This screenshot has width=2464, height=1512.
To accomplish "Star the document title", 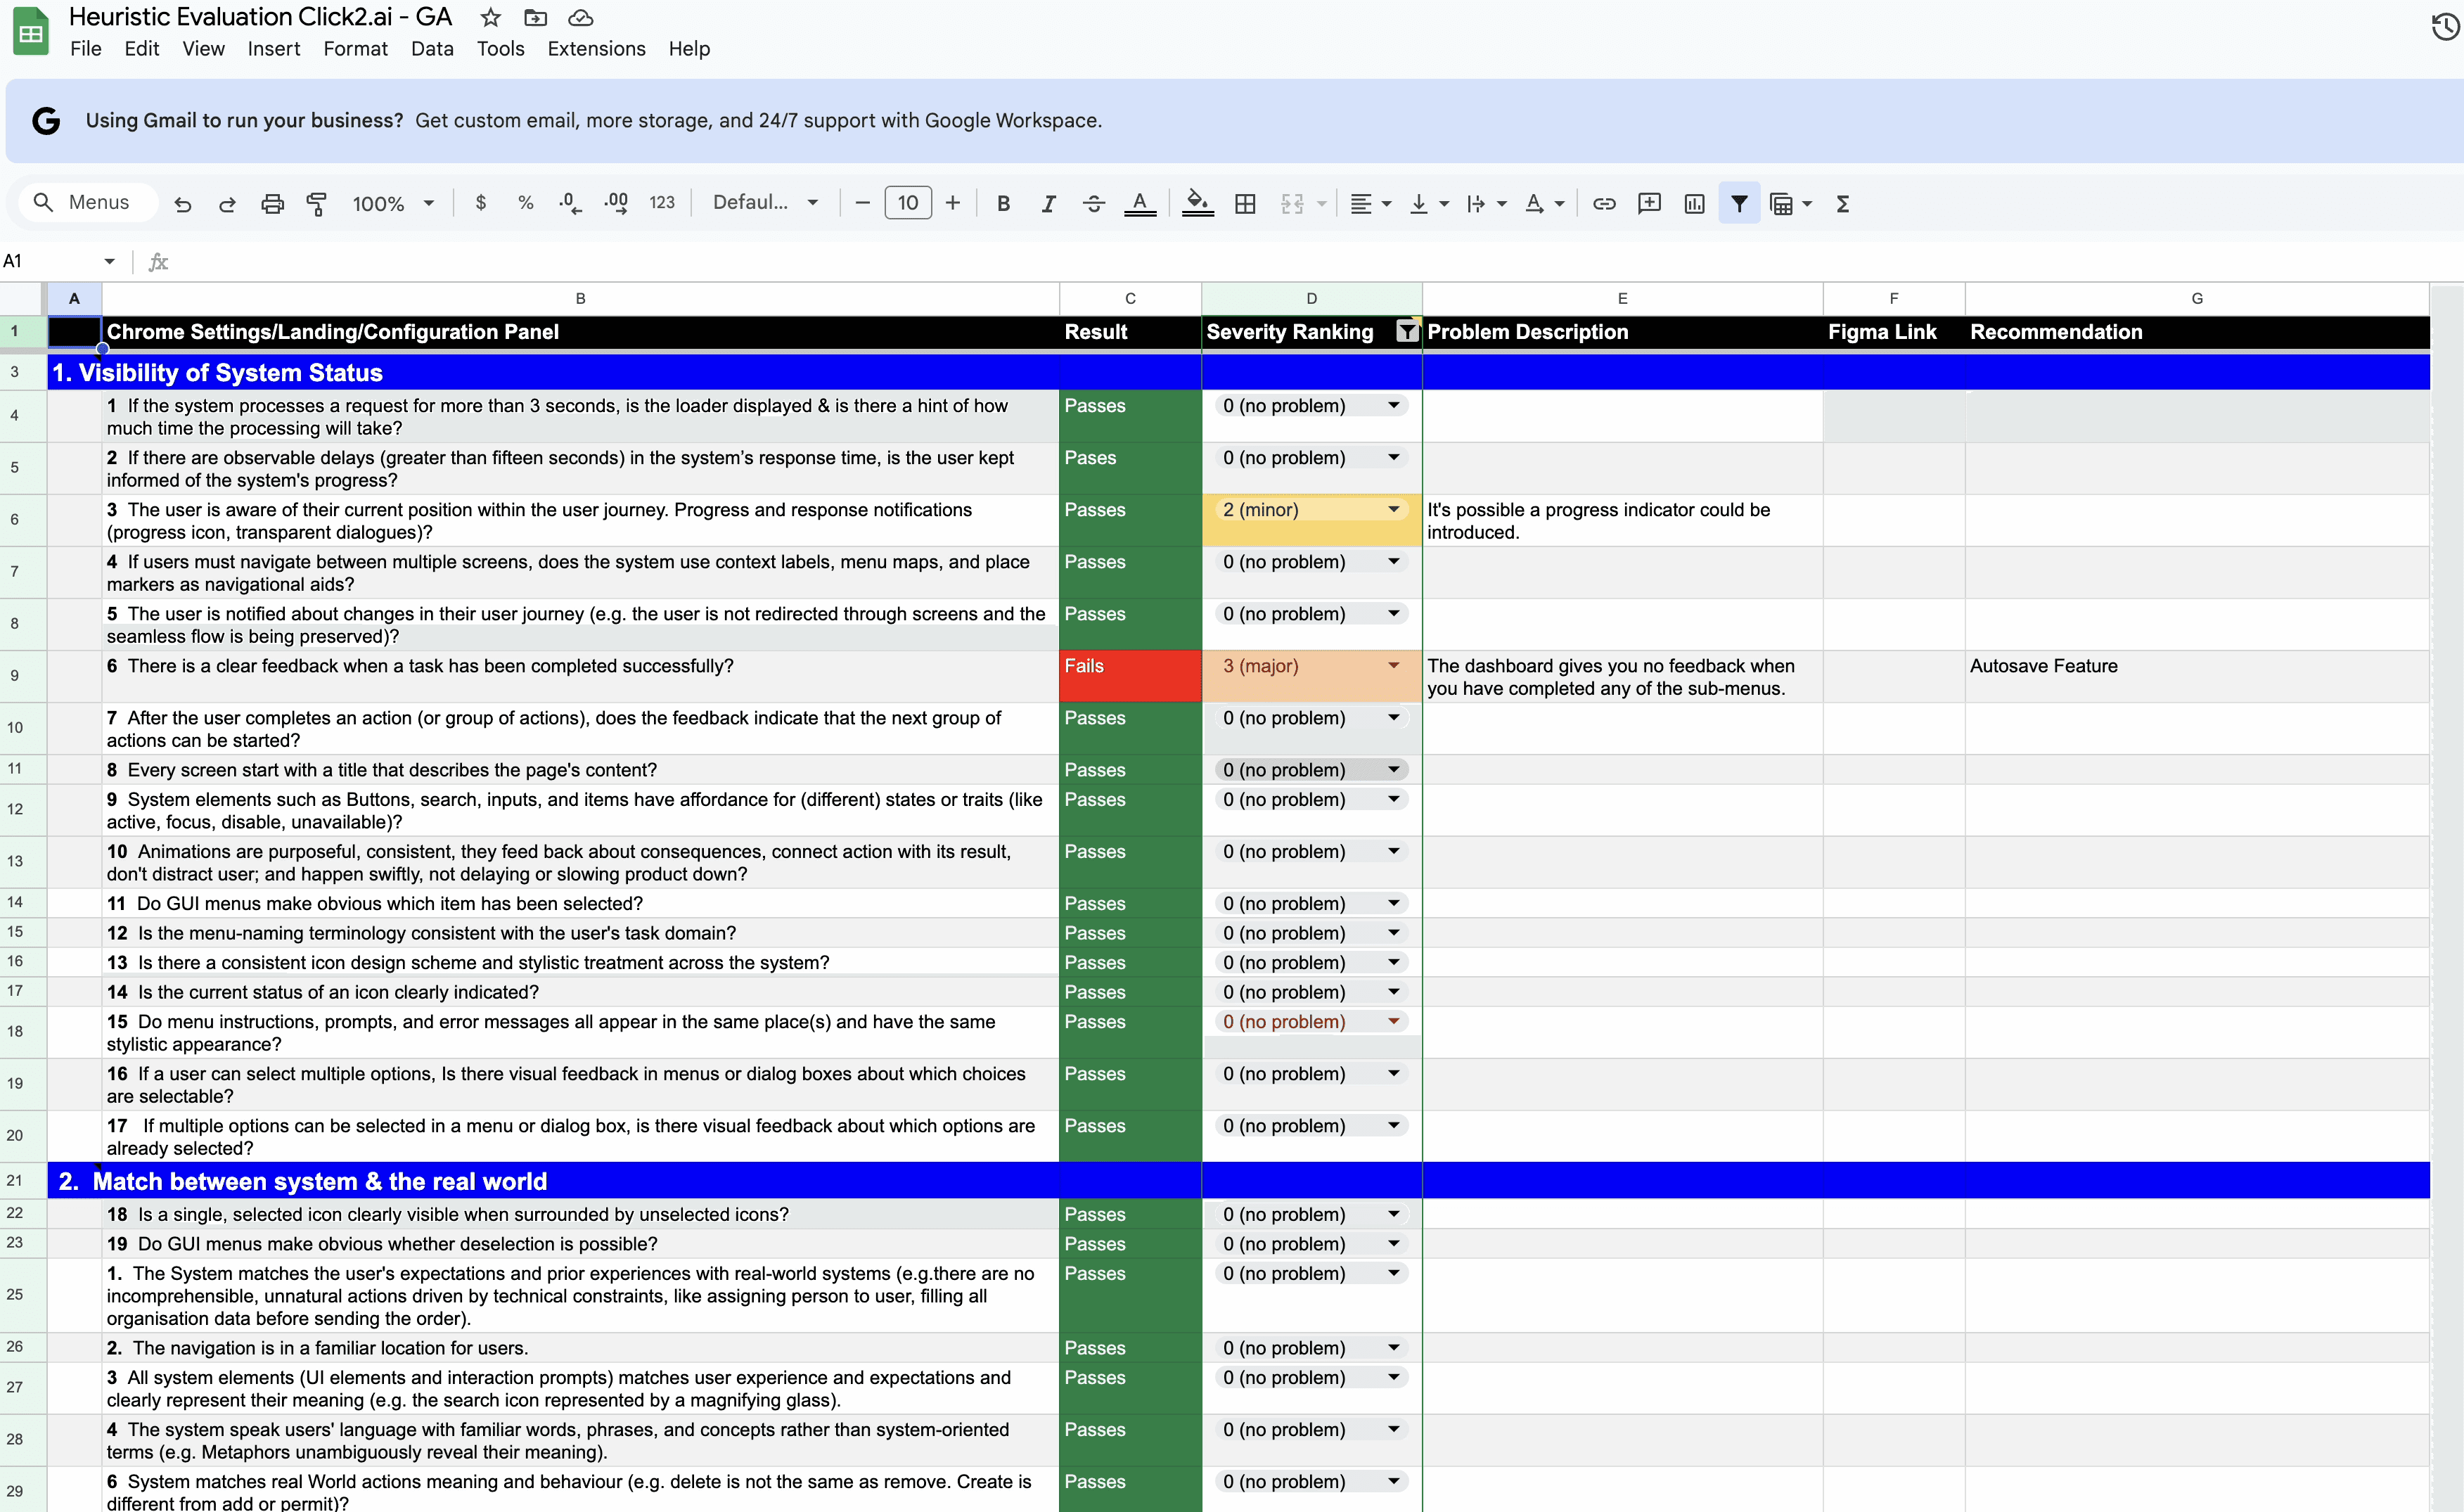I will (490, 18).
